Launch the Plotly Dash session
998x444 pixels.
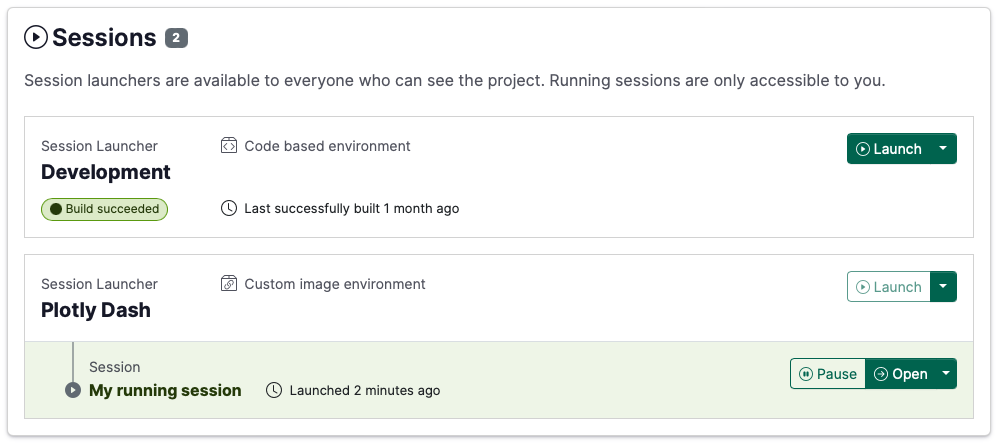(888, 287)
